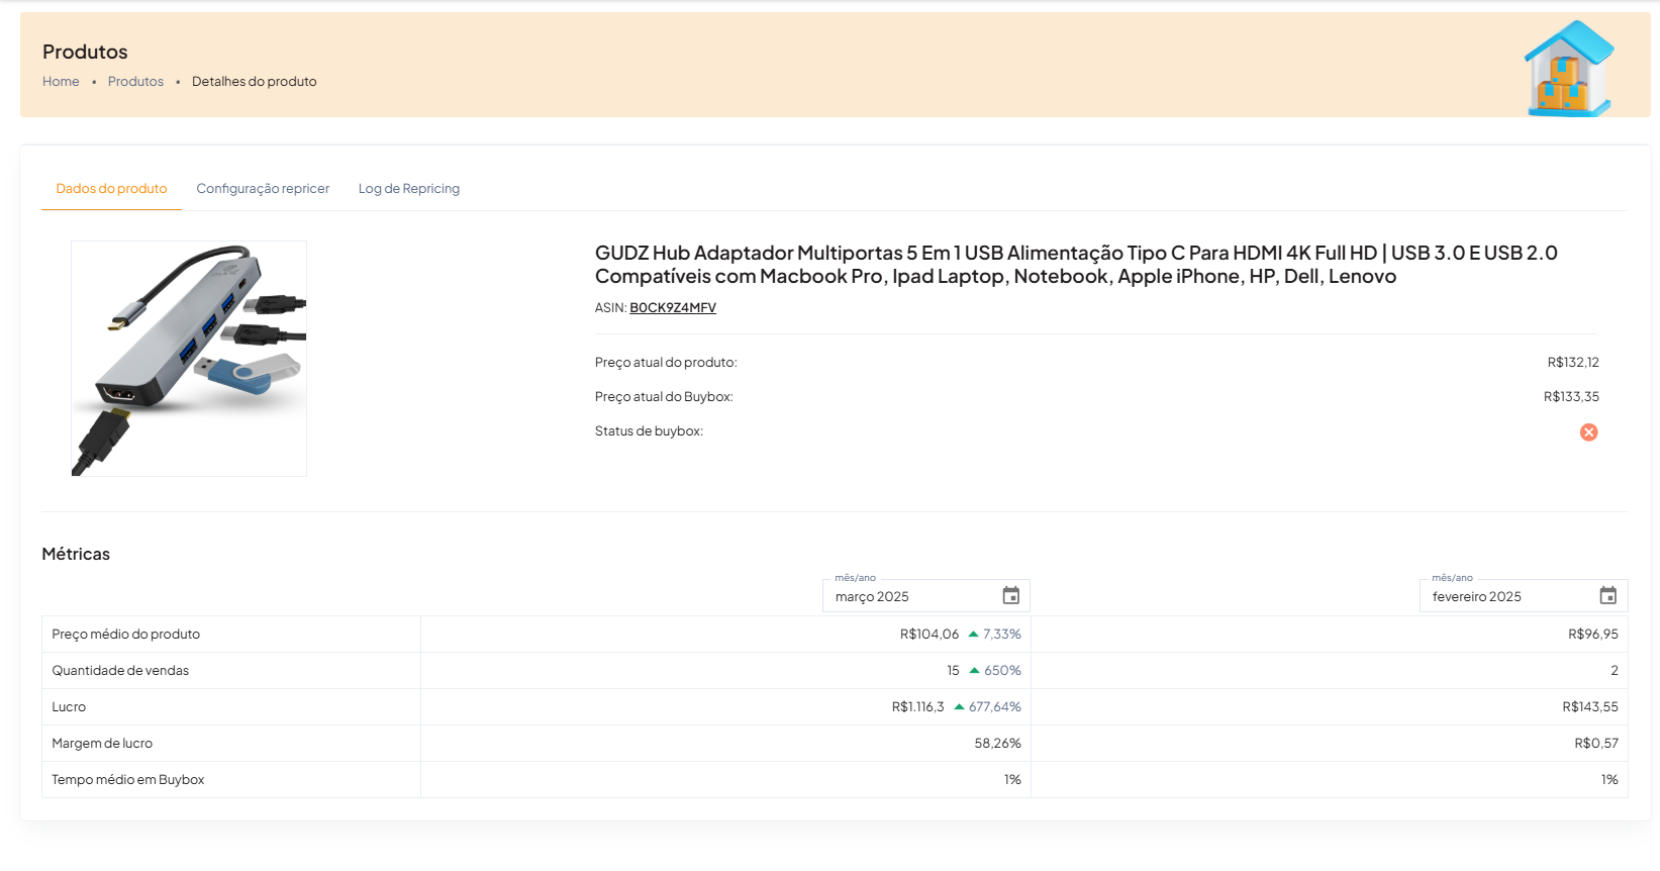Open the fevereiro 2025 calendar picker icon
The image size is (1660, 871).
(x=1607, y=596)
